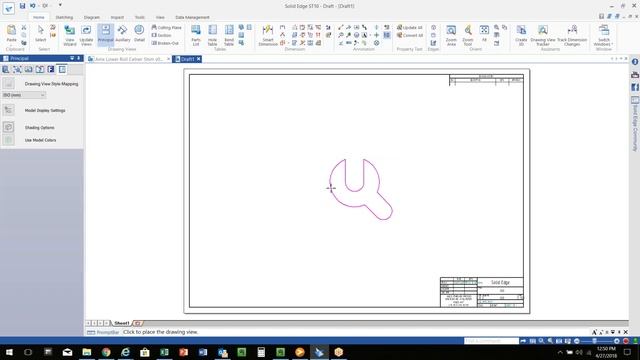Image resolution: width=640 pixels, height=360 pixels.
Task: Open the View ribbon tab
Action: pyautogui.click(x=160, y=17)
